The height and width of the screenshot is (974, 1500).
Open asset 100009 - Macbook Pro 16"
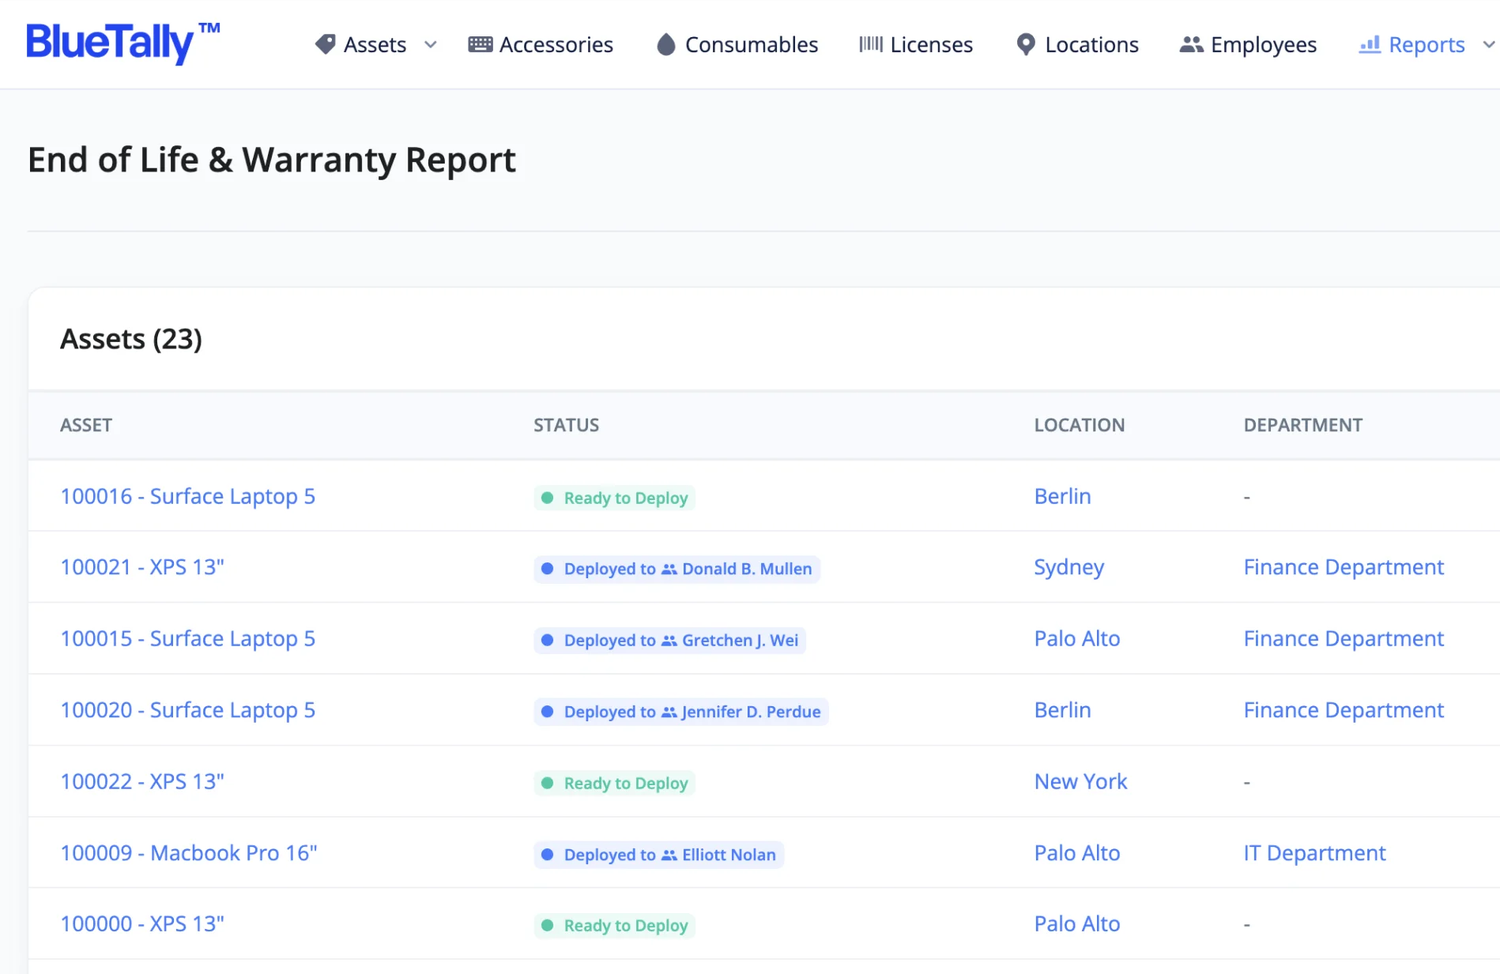pos(189,853)
